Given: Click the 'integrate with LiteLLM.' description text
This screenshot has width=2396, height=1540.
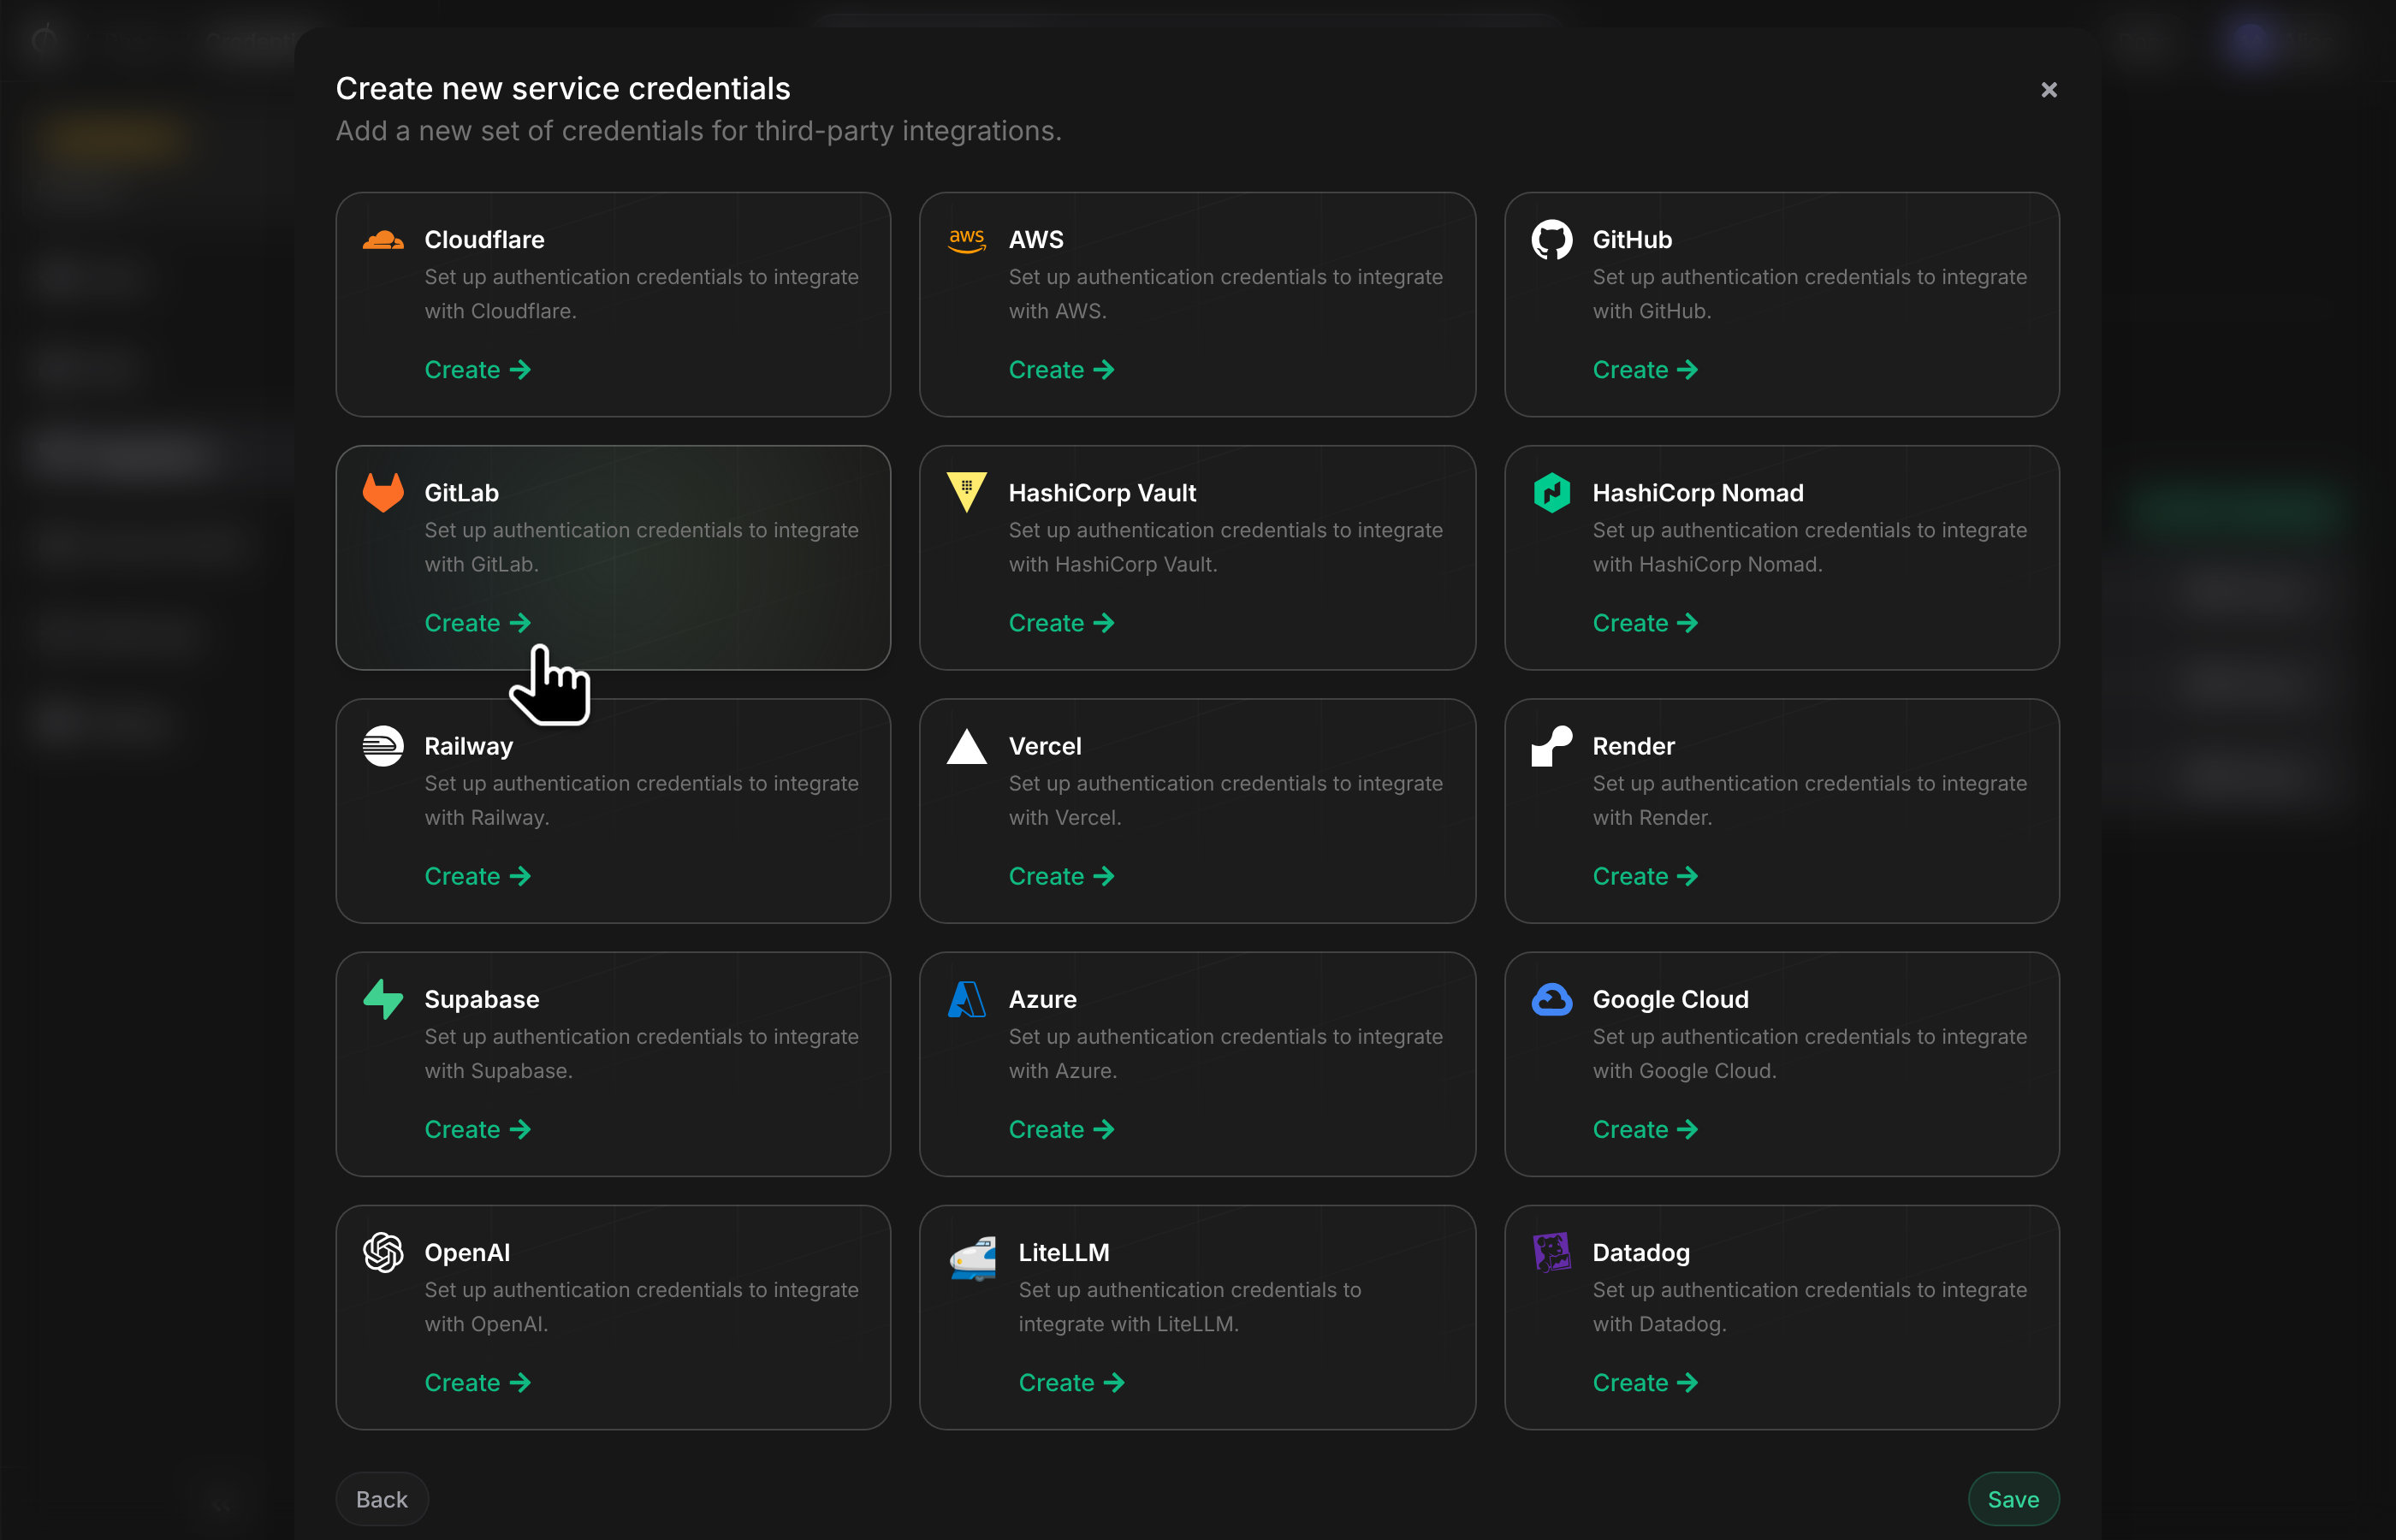Looking at the screenshot, I should click(x=1128, y=1324).
